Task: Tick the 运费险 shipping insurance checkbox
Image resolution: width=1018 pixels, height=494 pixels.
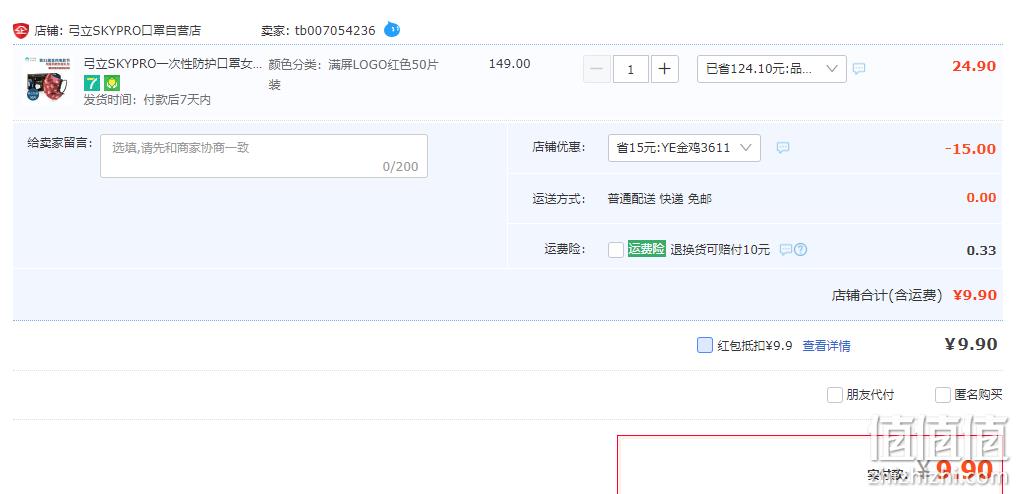Action: coord(616,249)
